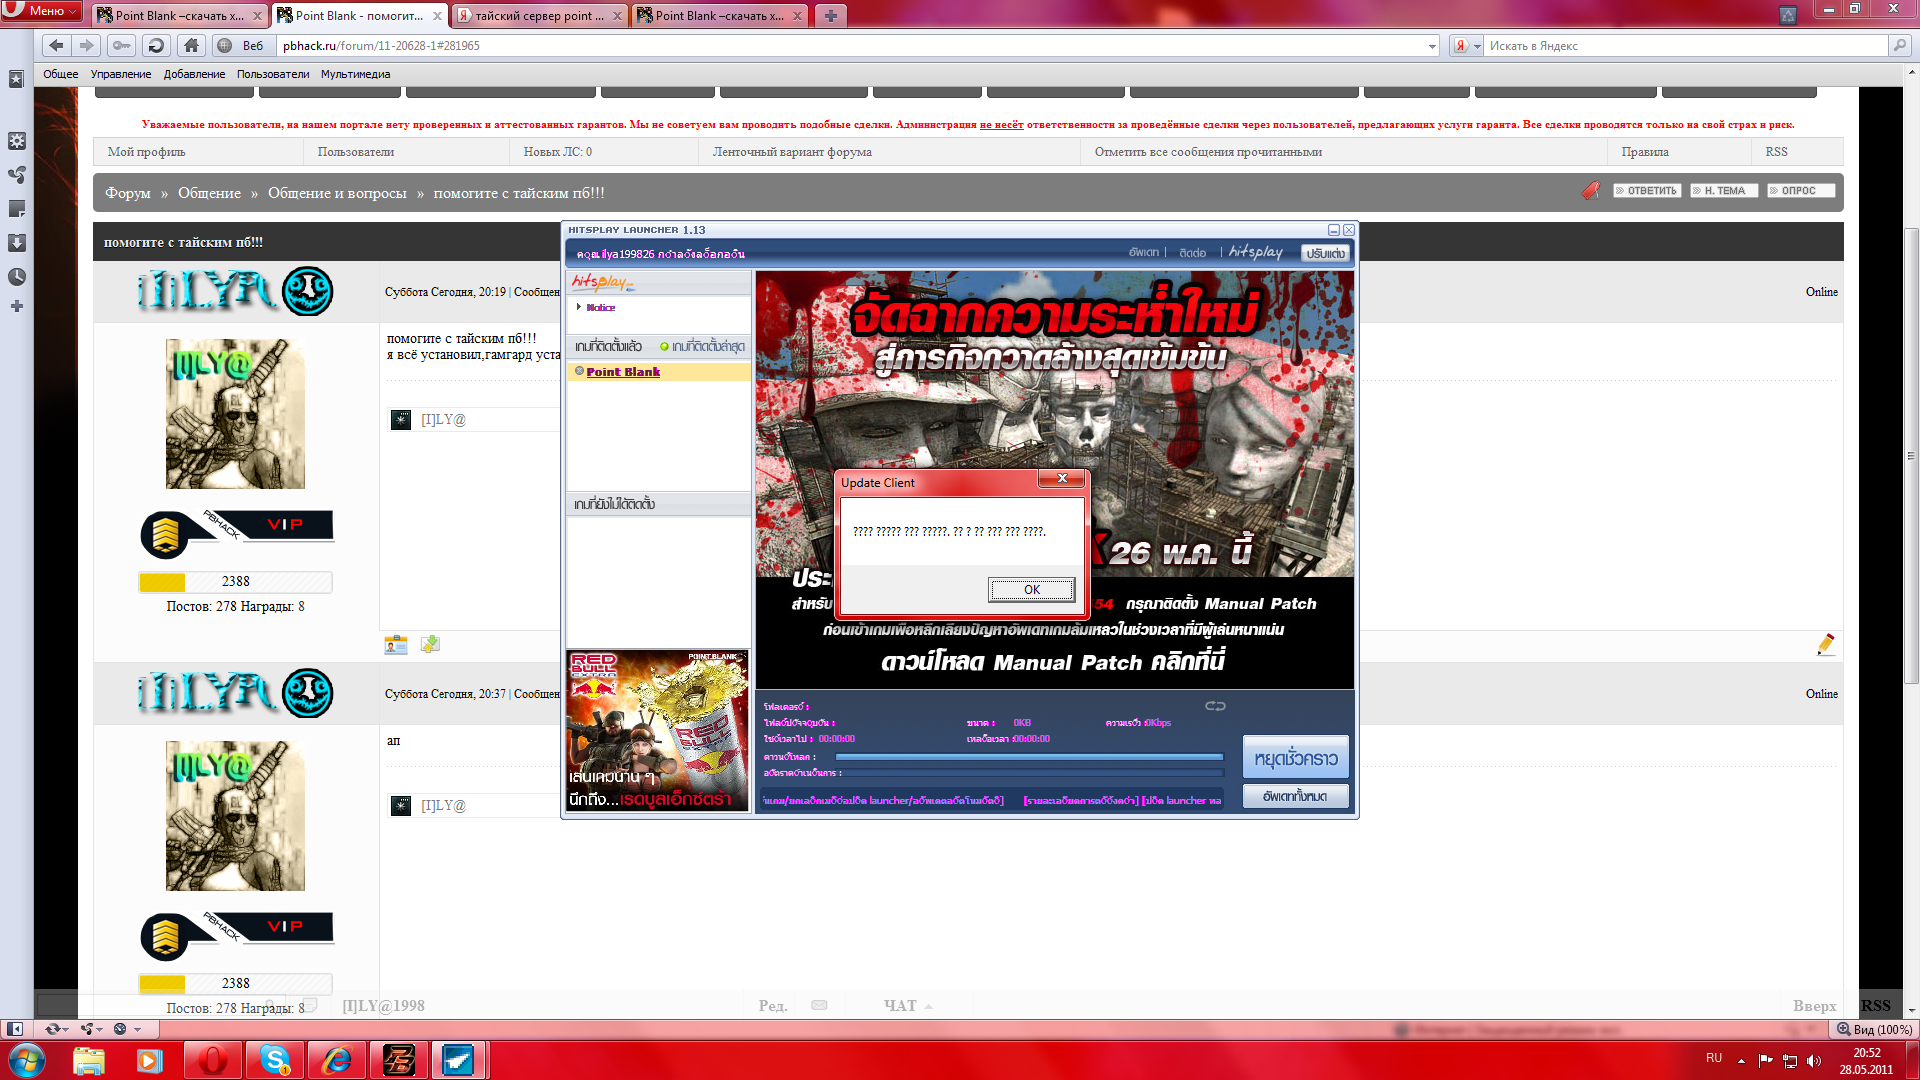Open Internet Explorer from the taskbar

337,1060
